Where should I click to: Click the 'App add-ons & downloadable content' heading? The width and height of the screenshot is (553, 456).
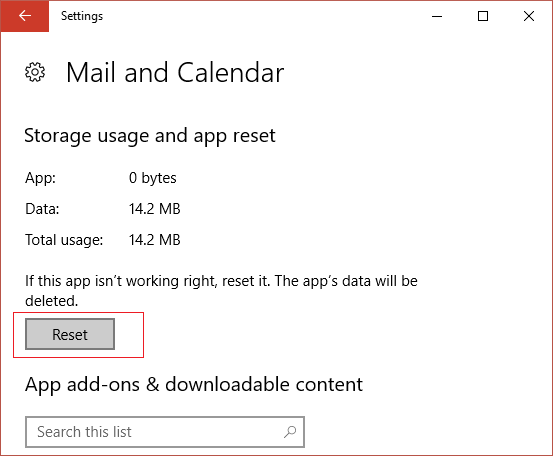tap(194, 384)
